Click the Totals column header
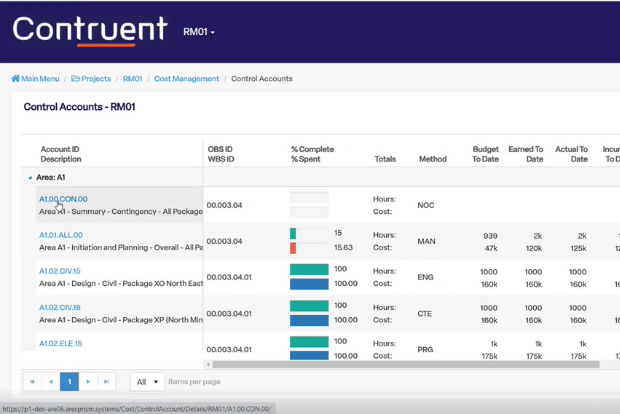Image resolution: width=620 pixels, height=414 pixels. 385,159
